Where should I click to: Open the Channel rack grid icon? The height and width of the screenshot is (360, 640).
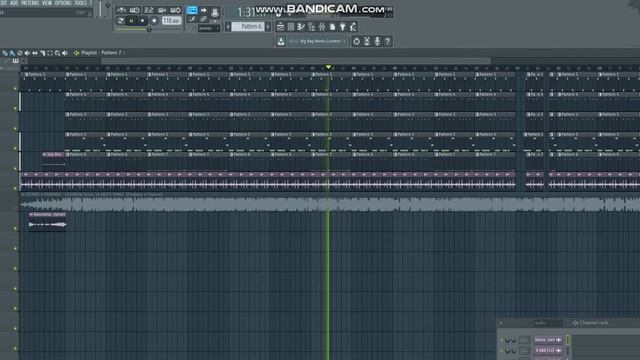coord(291,27)
